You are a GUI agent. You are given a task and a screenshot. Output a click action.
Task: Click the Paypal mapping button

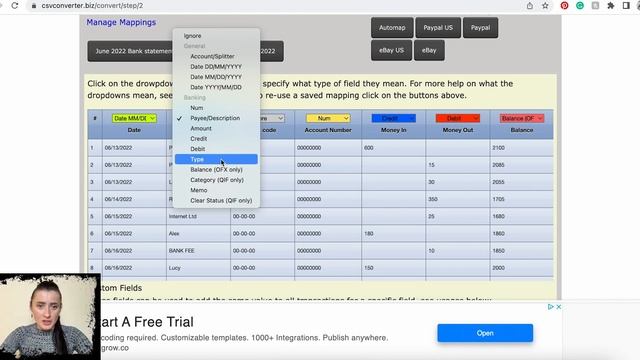[x=480, y=28]
